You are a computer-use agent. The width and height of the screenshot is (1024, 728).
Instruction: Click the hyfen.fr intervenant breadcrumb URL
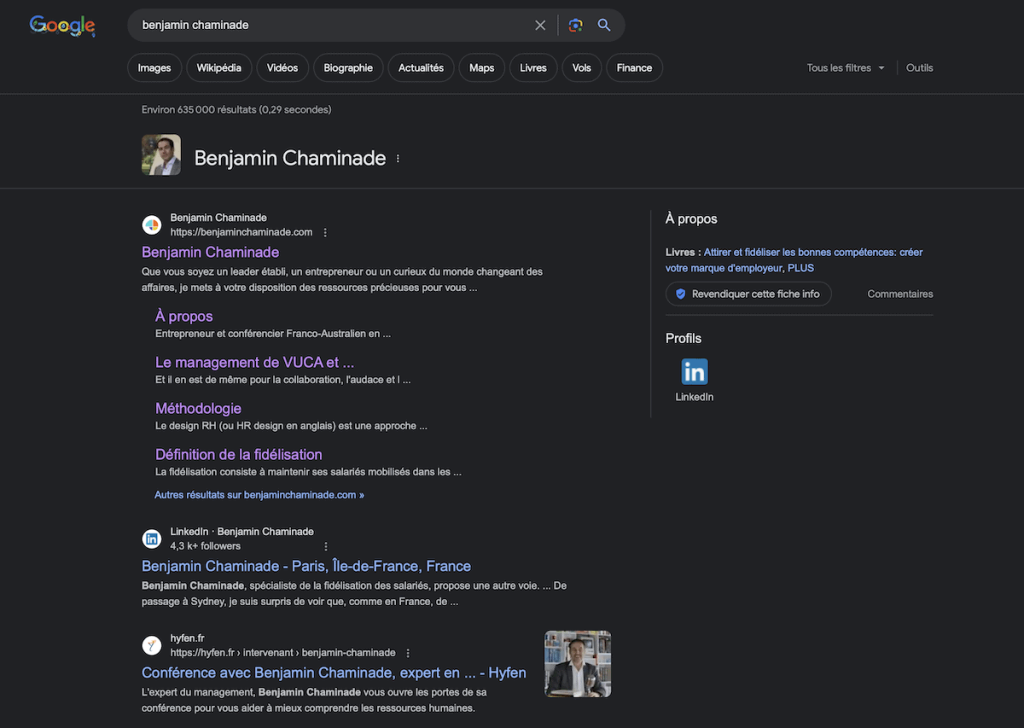coord(283,653)
